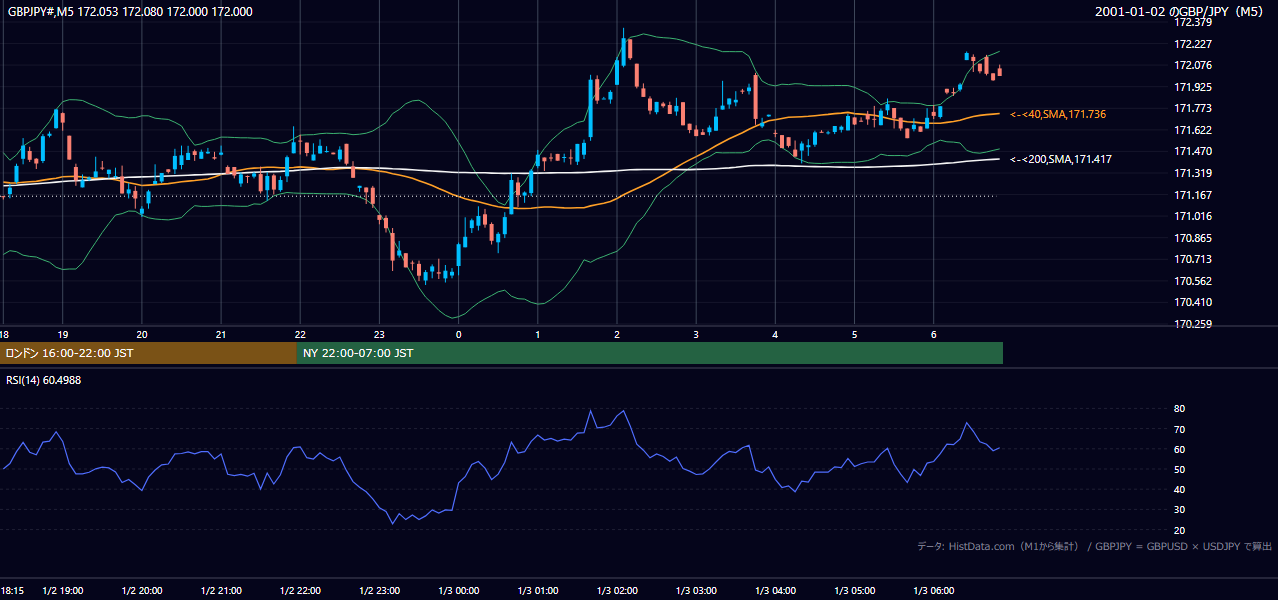Click the bottom time label 1/3 05:00
This screenshot has height=600, width=1278.
click(x=855, y=591)
